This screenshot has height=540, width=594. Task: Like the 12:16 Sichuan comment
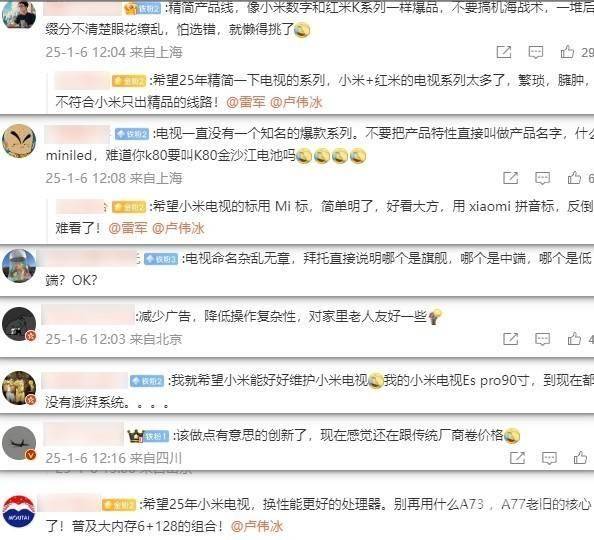[580, 457]
